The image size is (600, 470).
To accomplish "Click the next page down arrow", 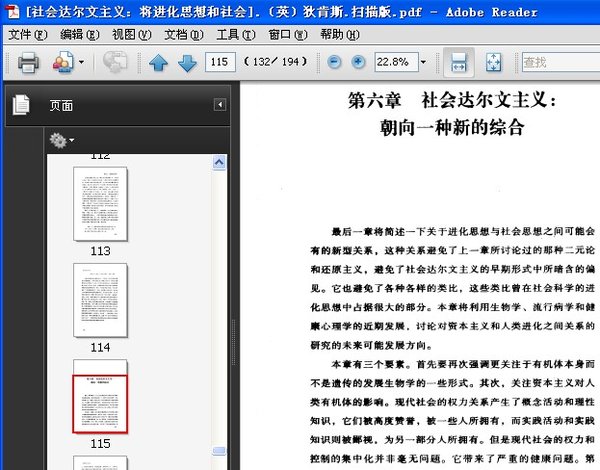I will point(186,63).
